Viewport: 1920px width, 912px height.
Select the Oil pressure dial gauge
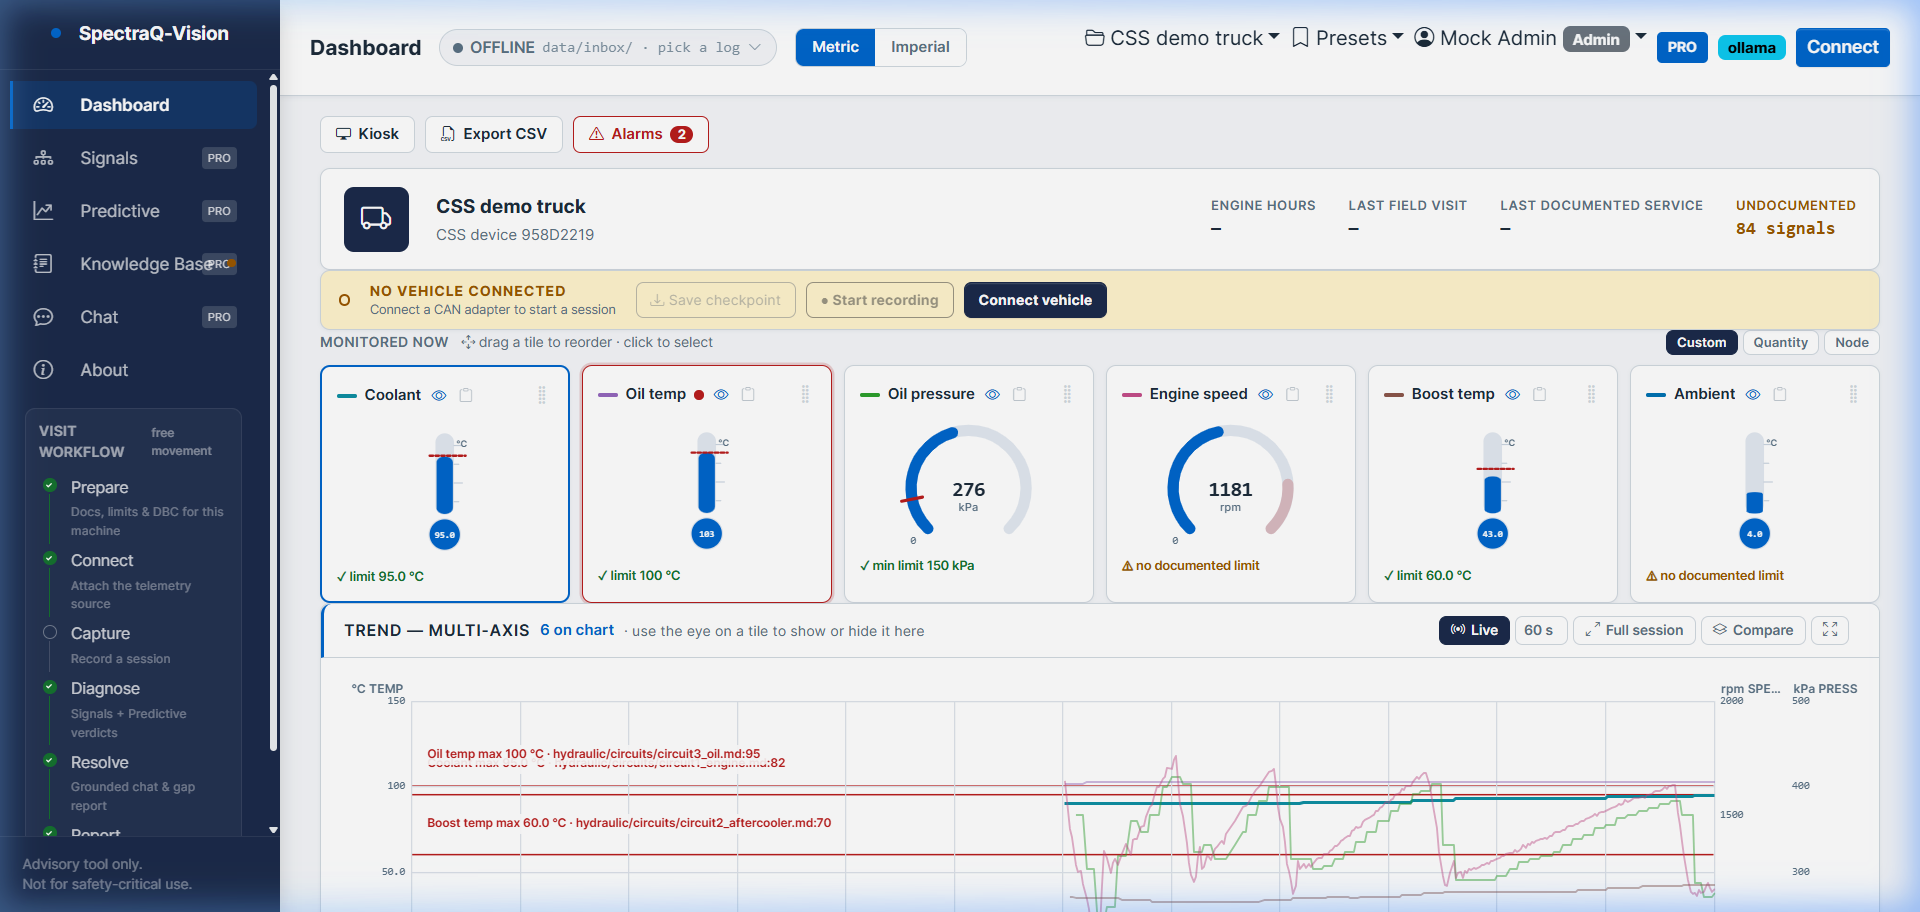tap(968, 484)
